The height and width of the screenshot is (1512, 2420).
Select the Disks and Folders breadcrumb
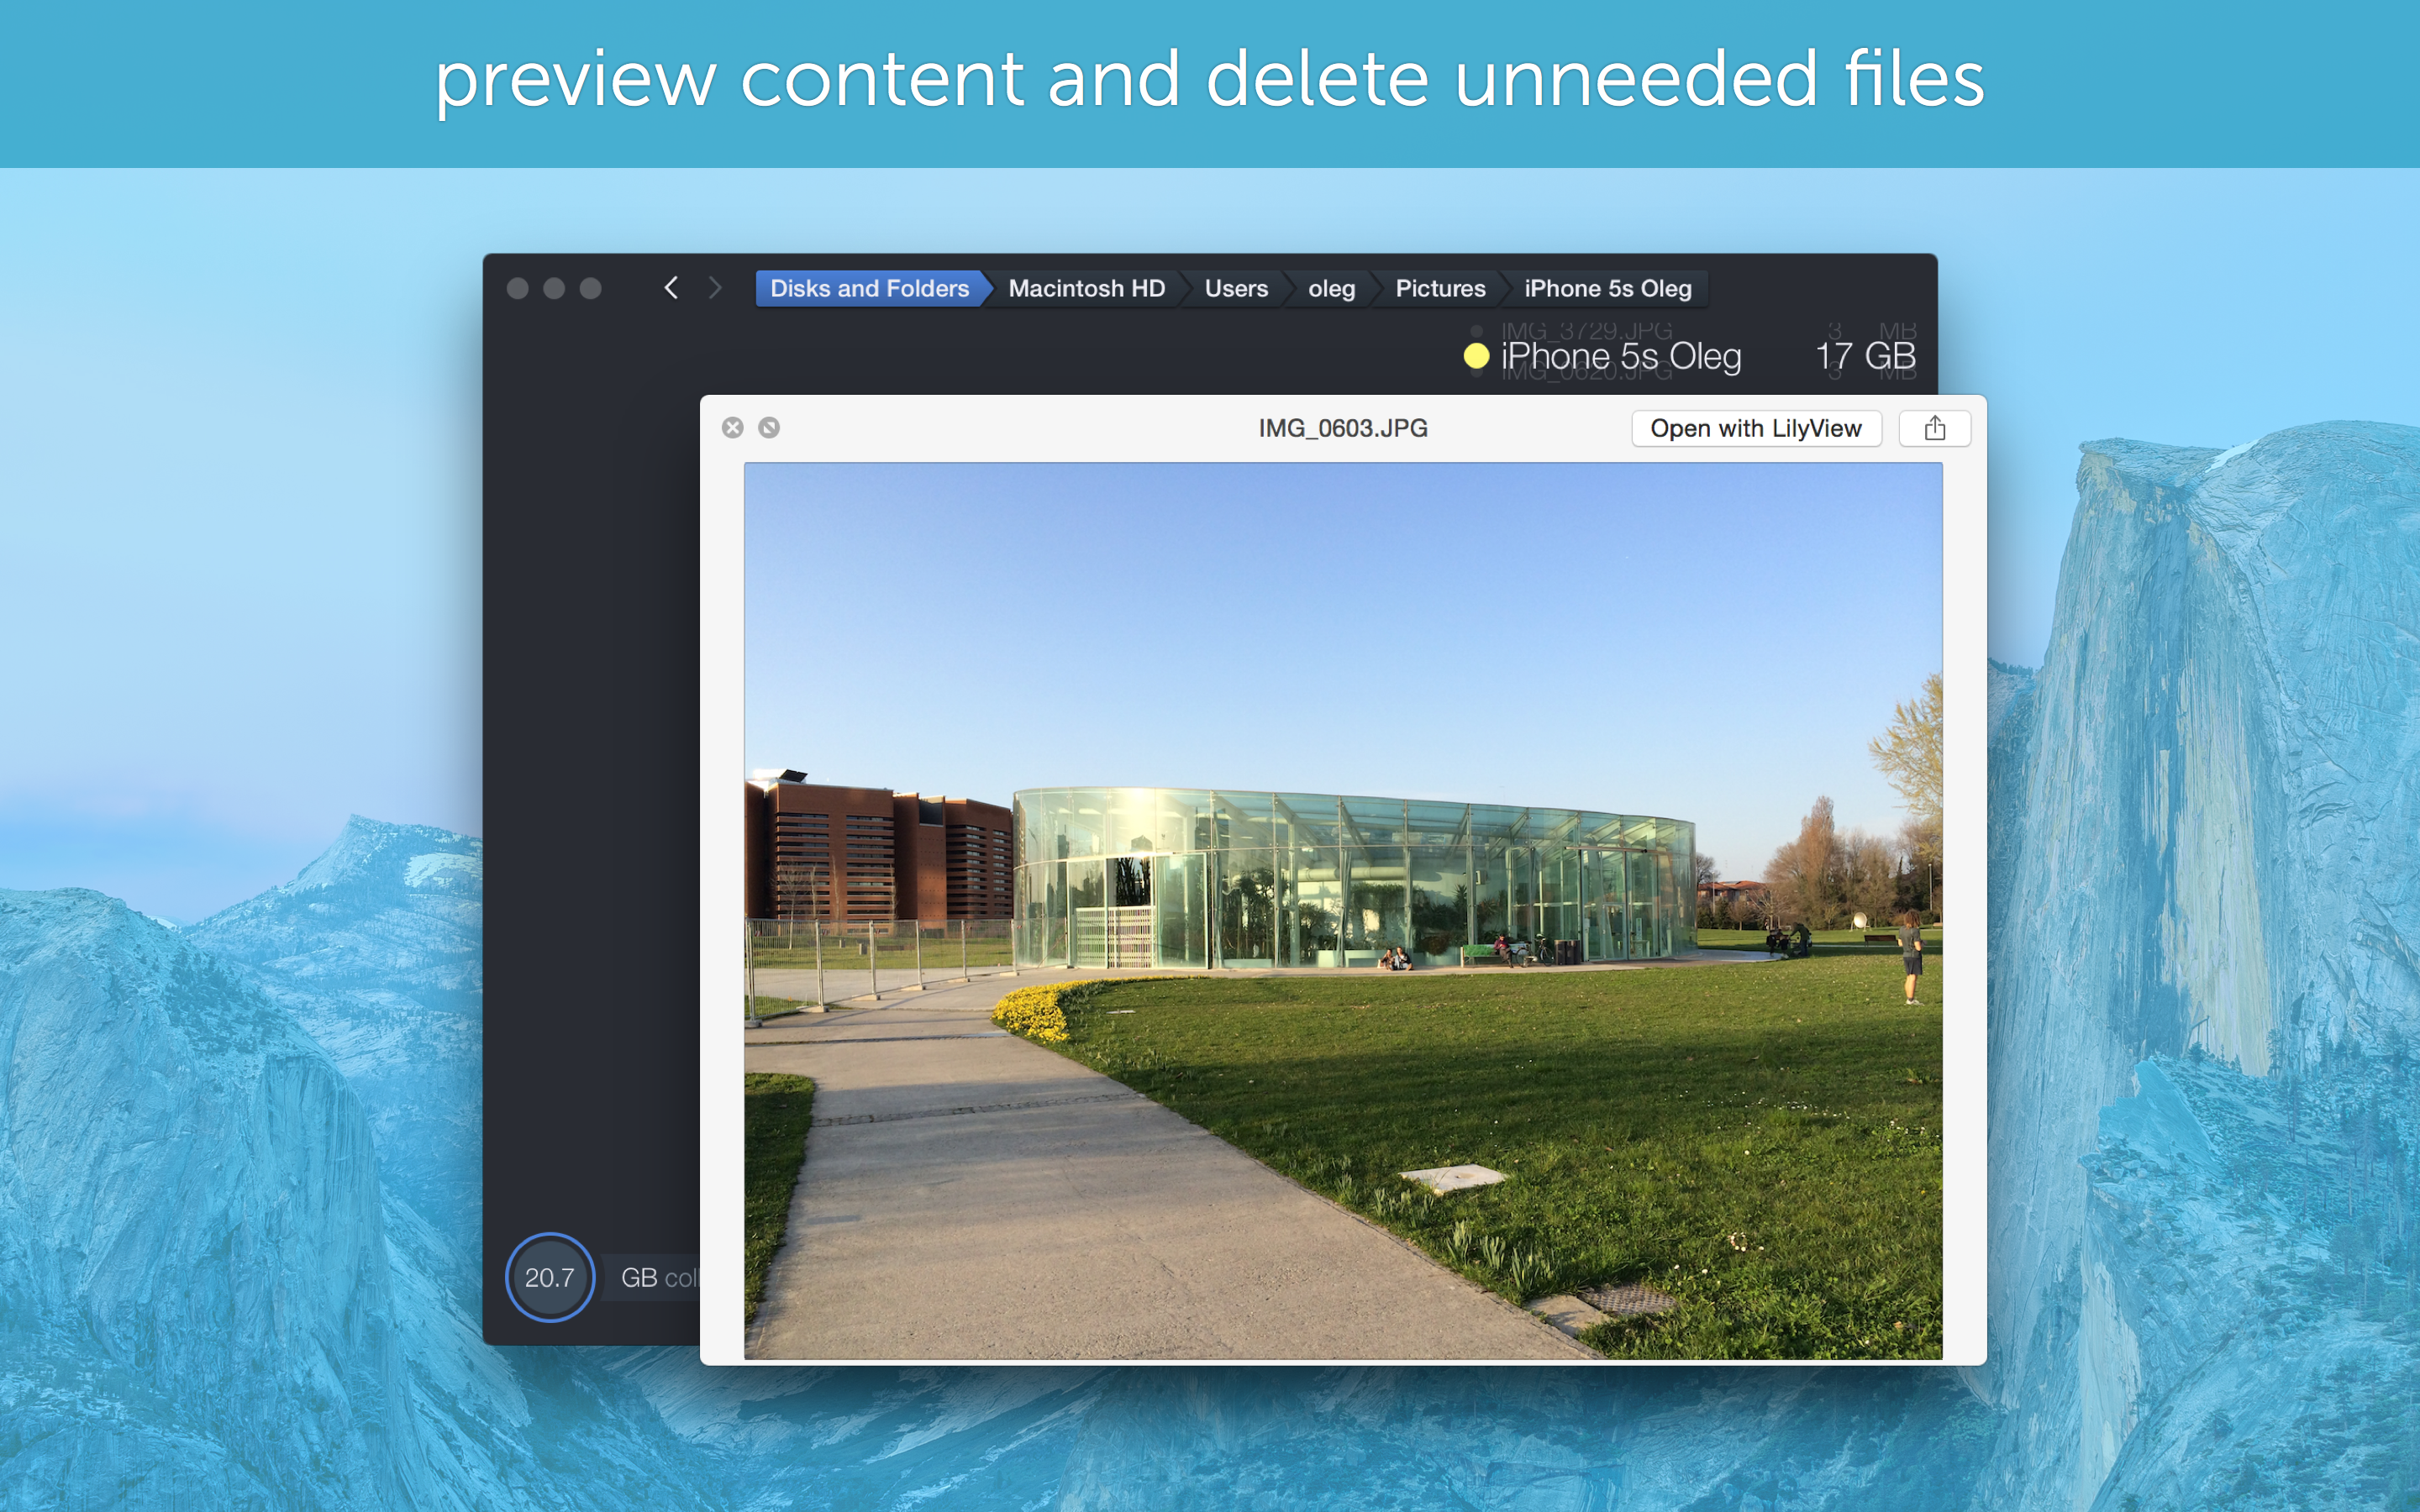pyautogui.click(x=868, y=288)
